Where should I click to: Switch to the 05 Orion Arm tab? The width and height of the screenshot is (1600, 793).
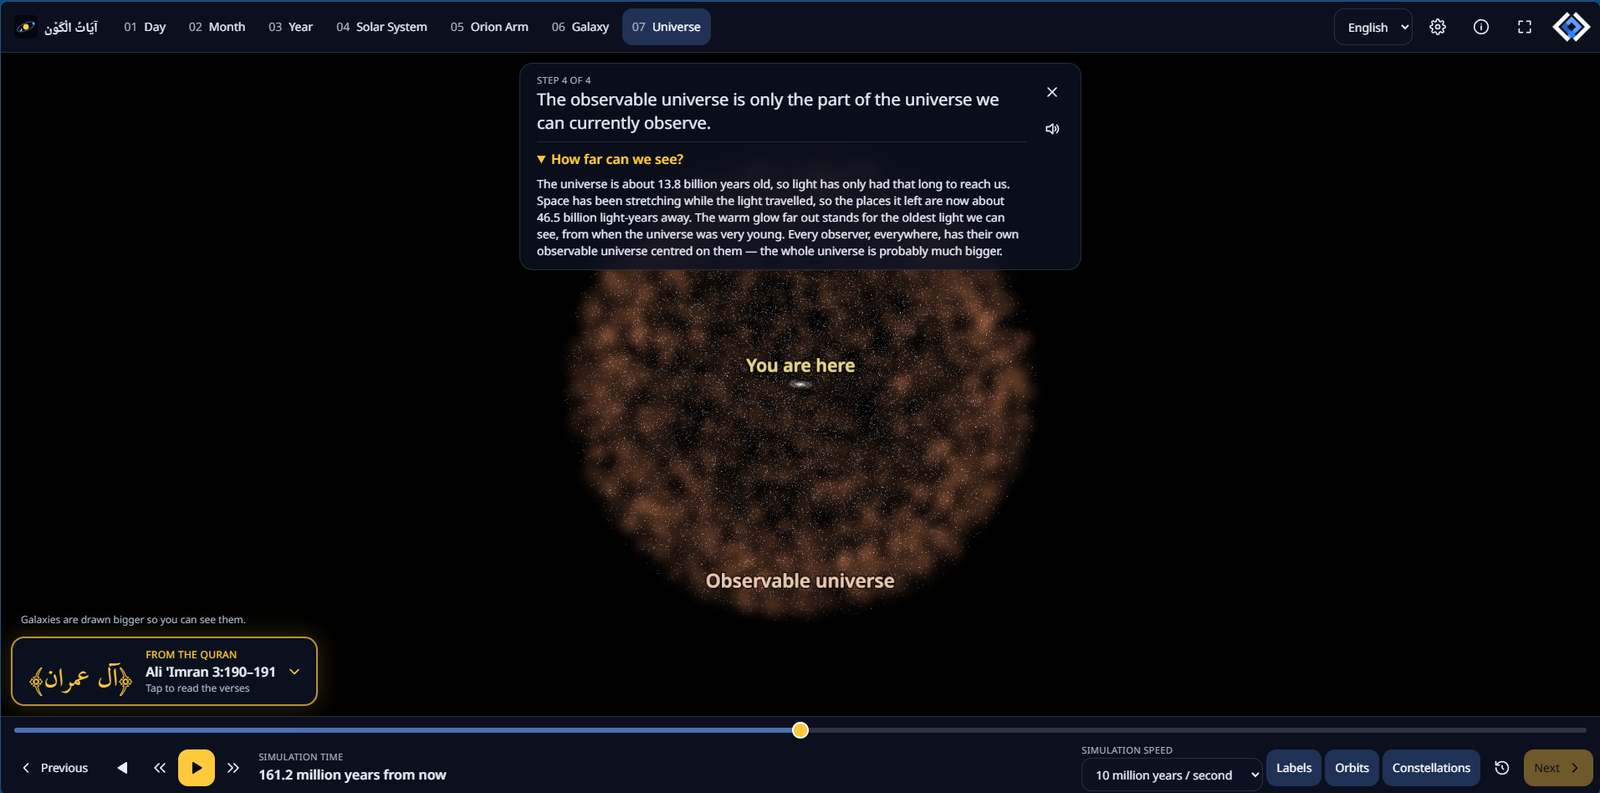click(x=489, y=27)
